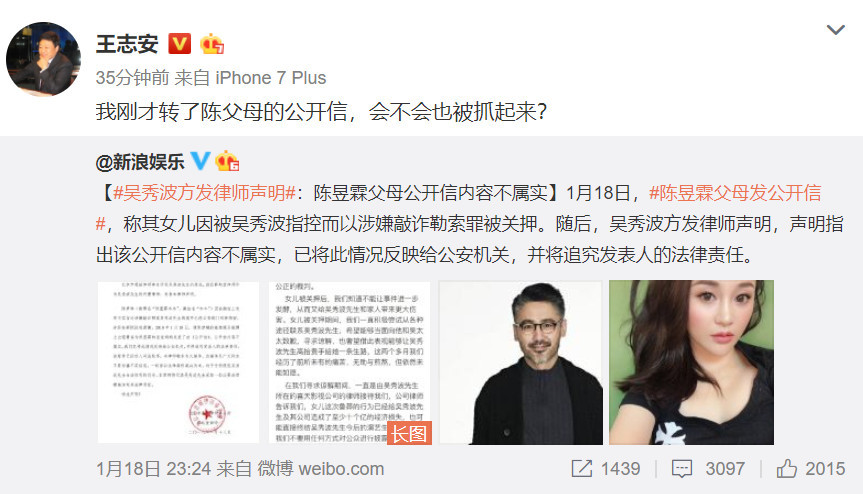863x494 pixels.
Task: Open hashtag #吴秀波方发律师声明#
Action: tap(204, 193)
